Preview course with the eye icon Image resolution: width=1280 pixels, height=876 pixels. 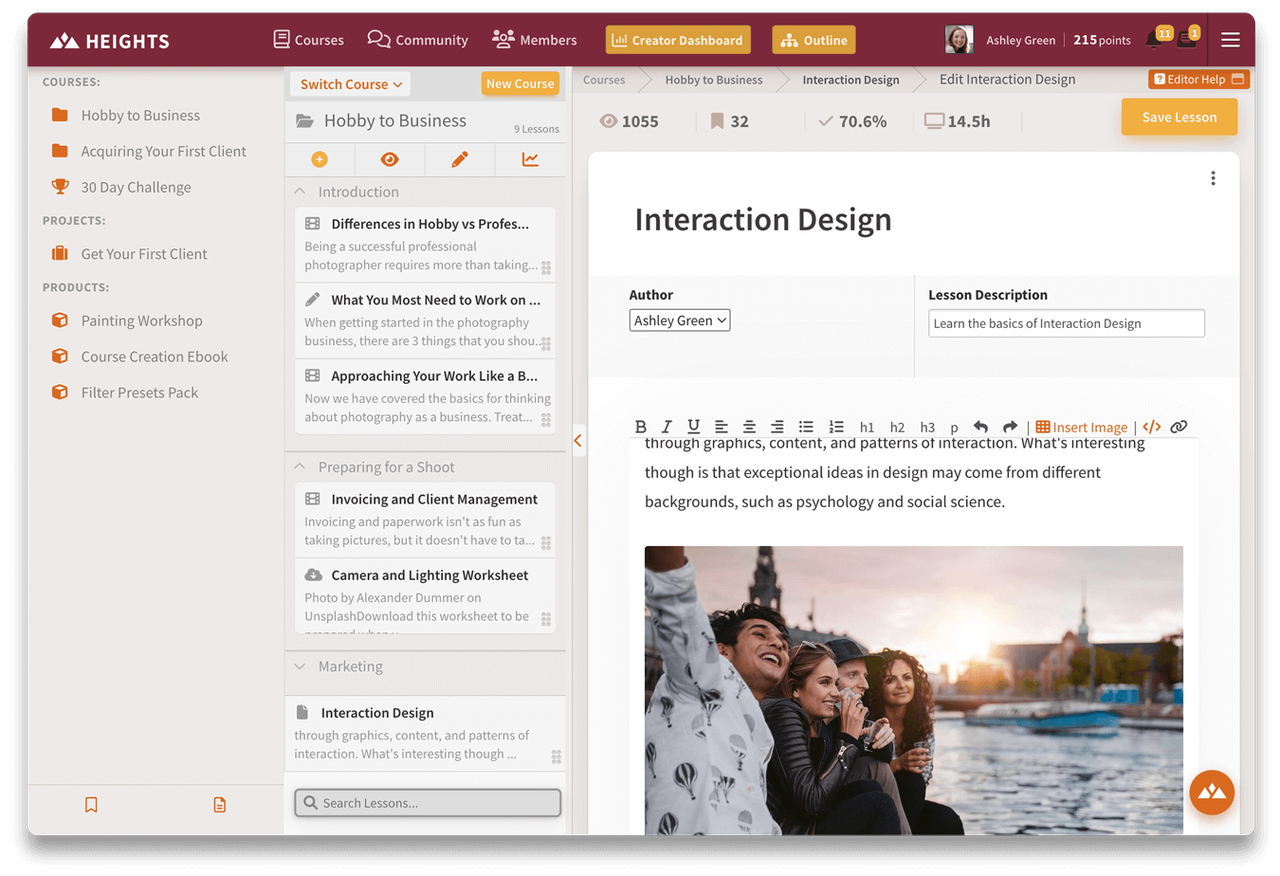pos(390,160)
